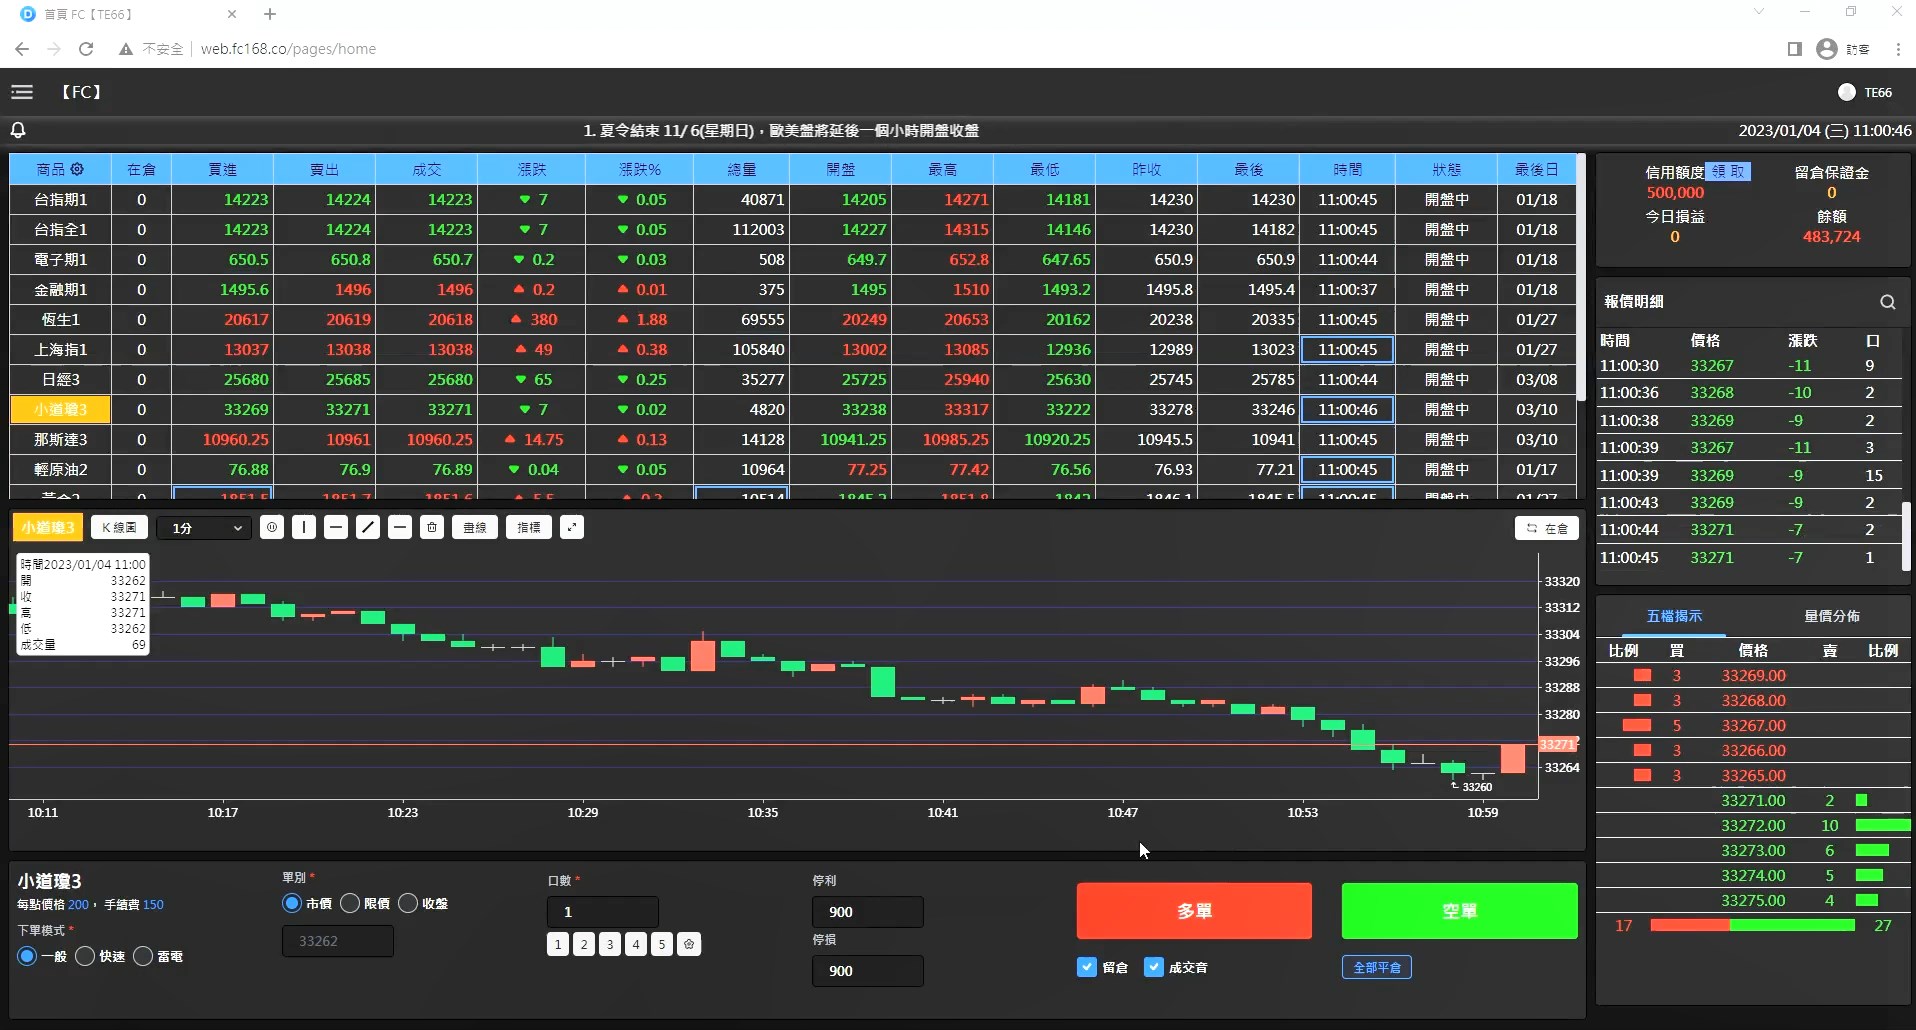This screenshot has width=1916, height=1030.
Task: Open the 1分 timeframe dropdown
Action: [x=206, y=528]
